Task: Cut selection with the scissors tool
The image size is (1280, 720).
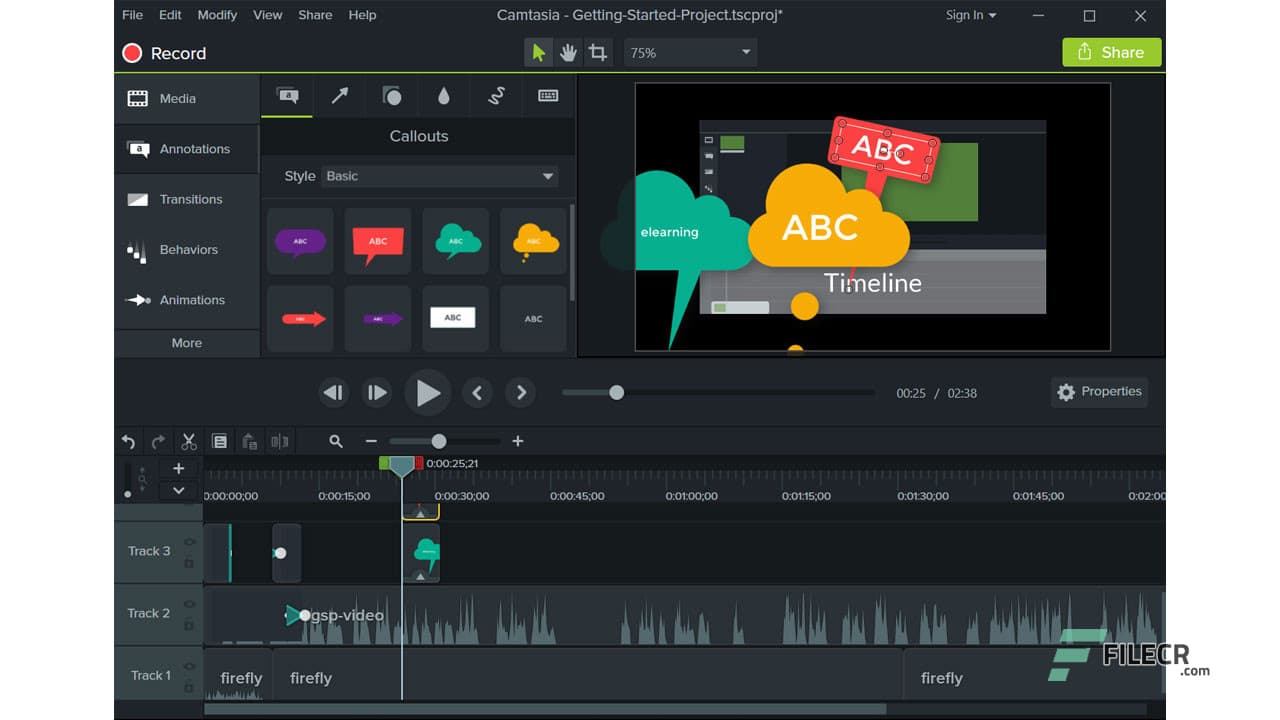Action: click(188, 441)
